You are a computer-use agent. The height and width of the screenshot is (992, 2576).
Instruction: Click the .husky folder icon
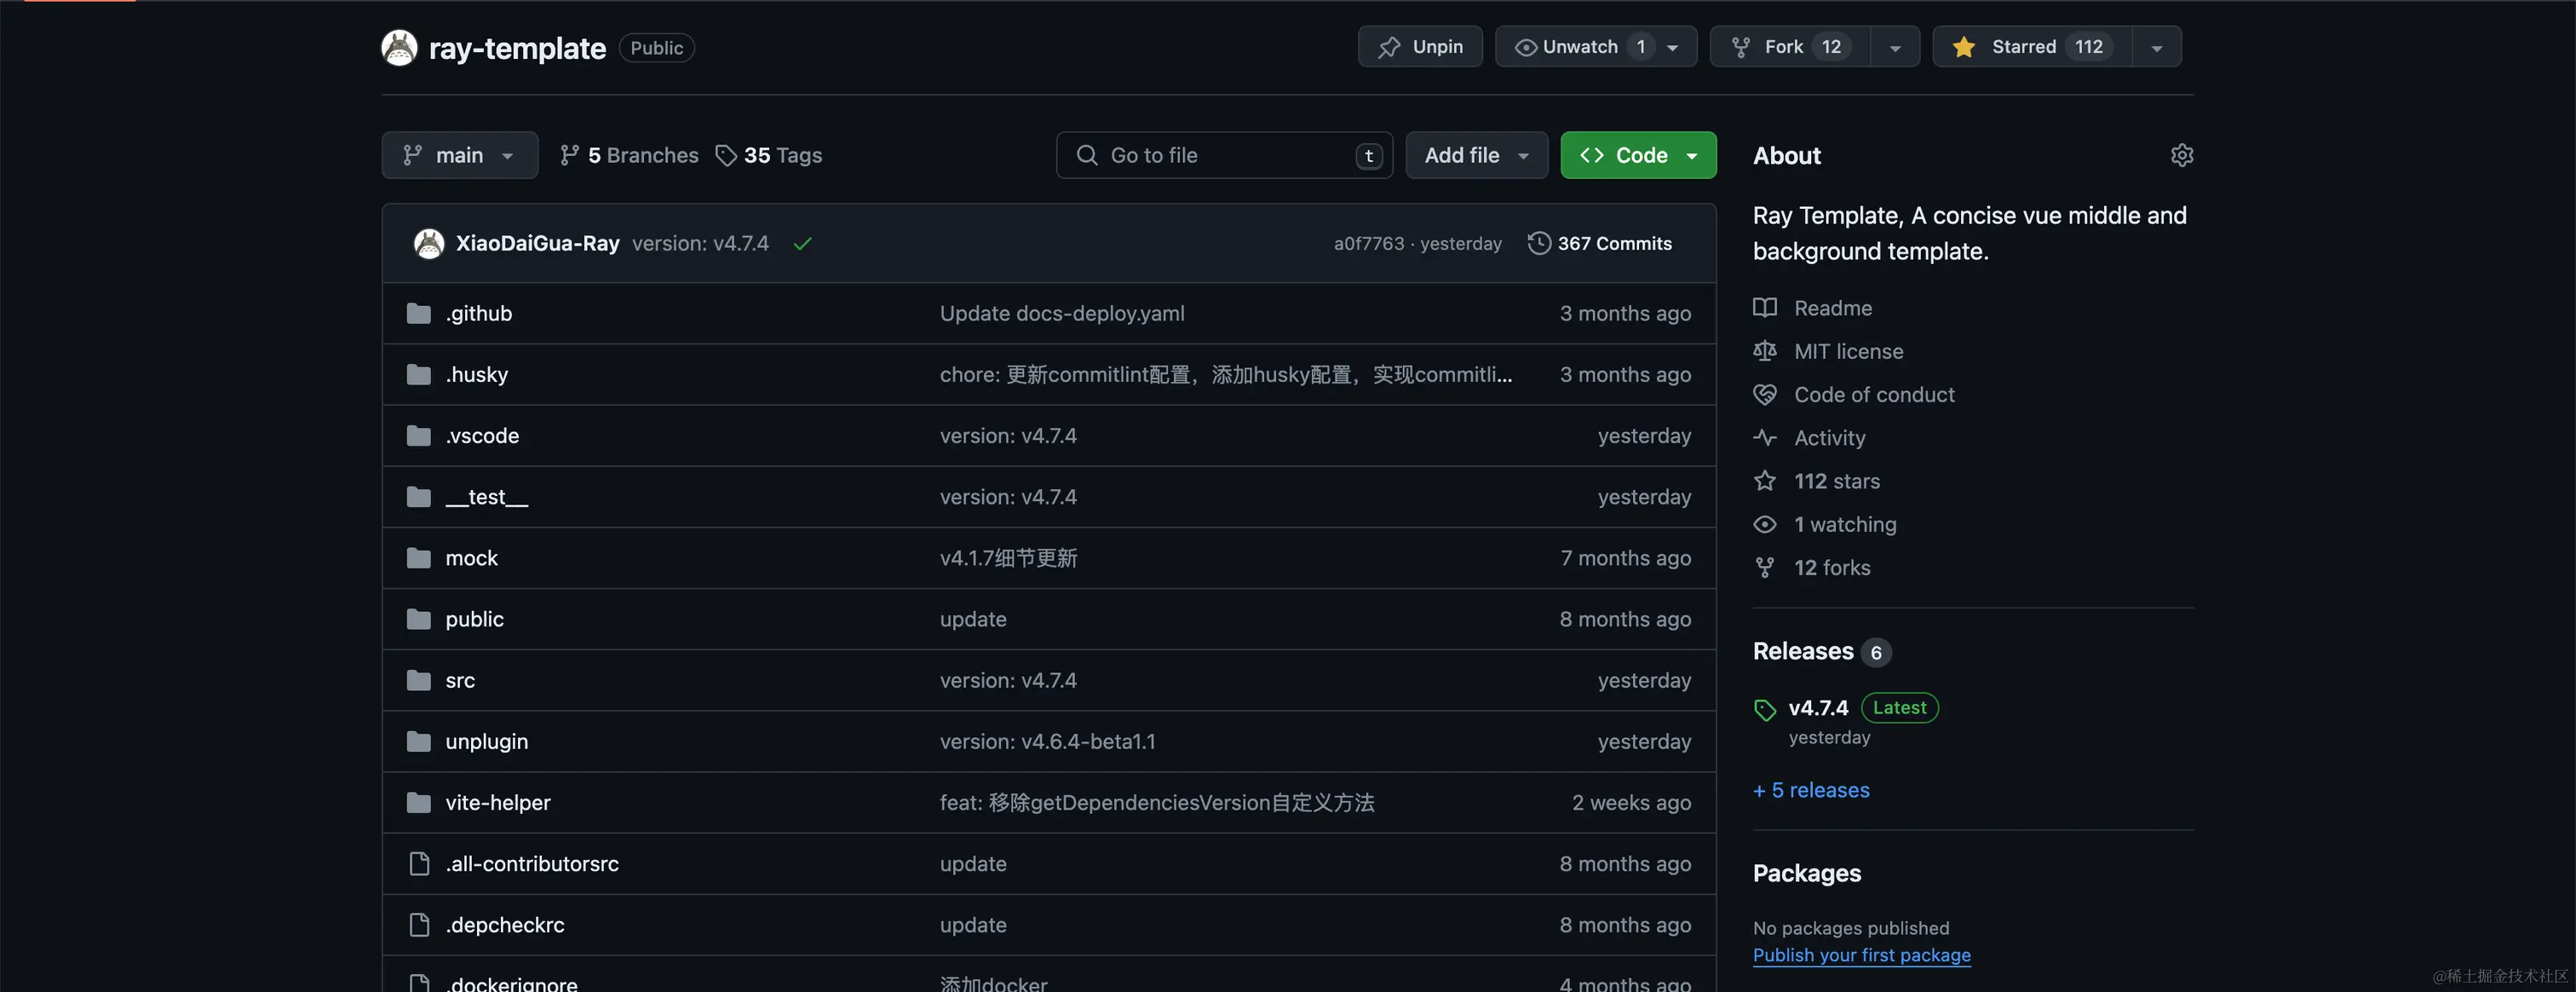(419, 374)
